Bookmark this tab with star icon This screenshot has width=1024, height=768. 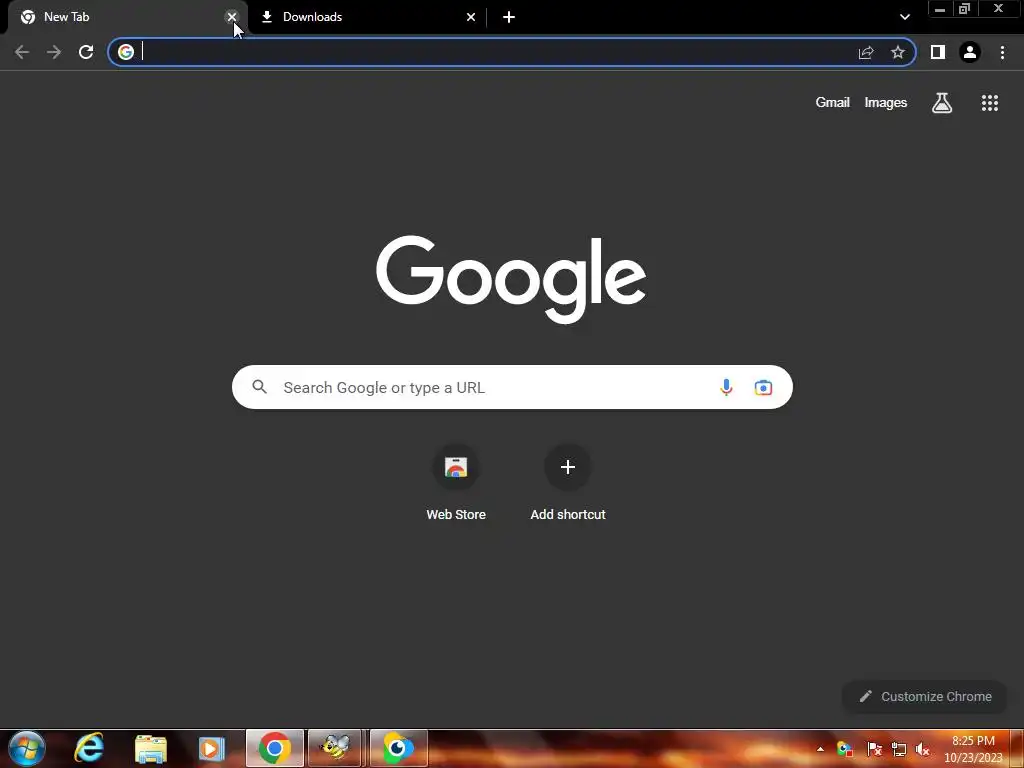pyautogui.click(x=898, y=52)
